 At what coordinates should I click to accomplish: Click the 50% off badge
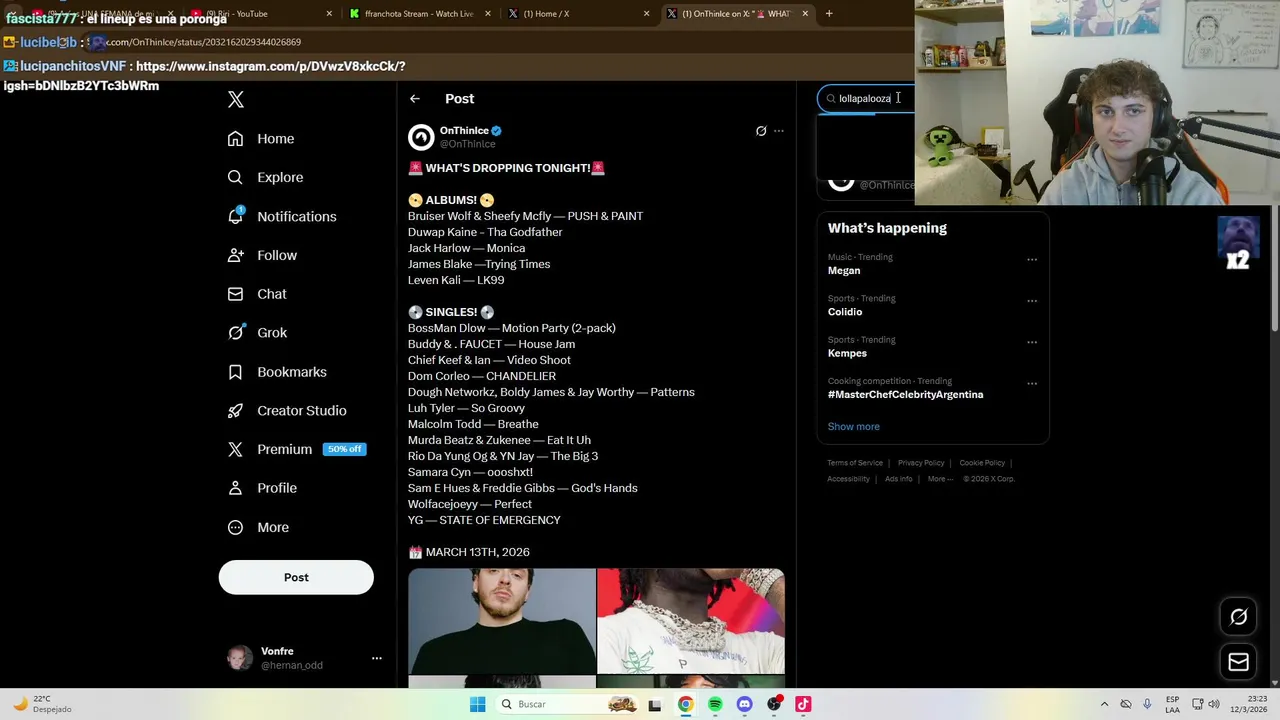344,450
